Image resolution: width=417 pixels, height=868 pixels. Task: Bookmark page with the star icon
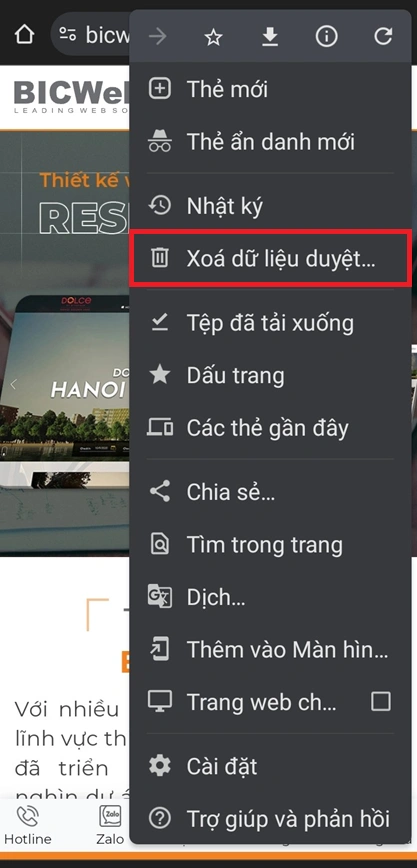(213, 37)
